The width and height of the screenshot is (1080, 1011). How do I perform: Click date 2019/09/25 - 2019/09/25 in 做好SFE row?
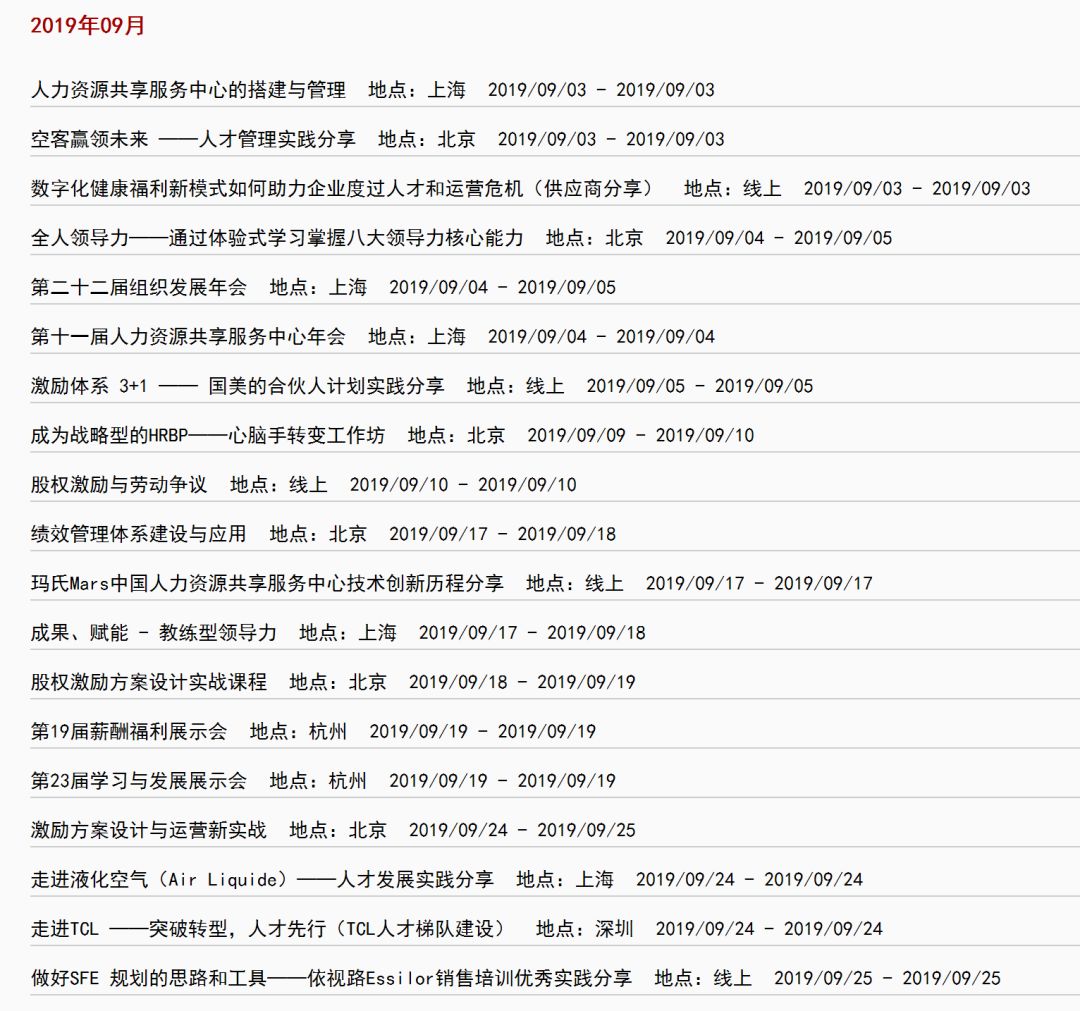[x=887, y=979]
